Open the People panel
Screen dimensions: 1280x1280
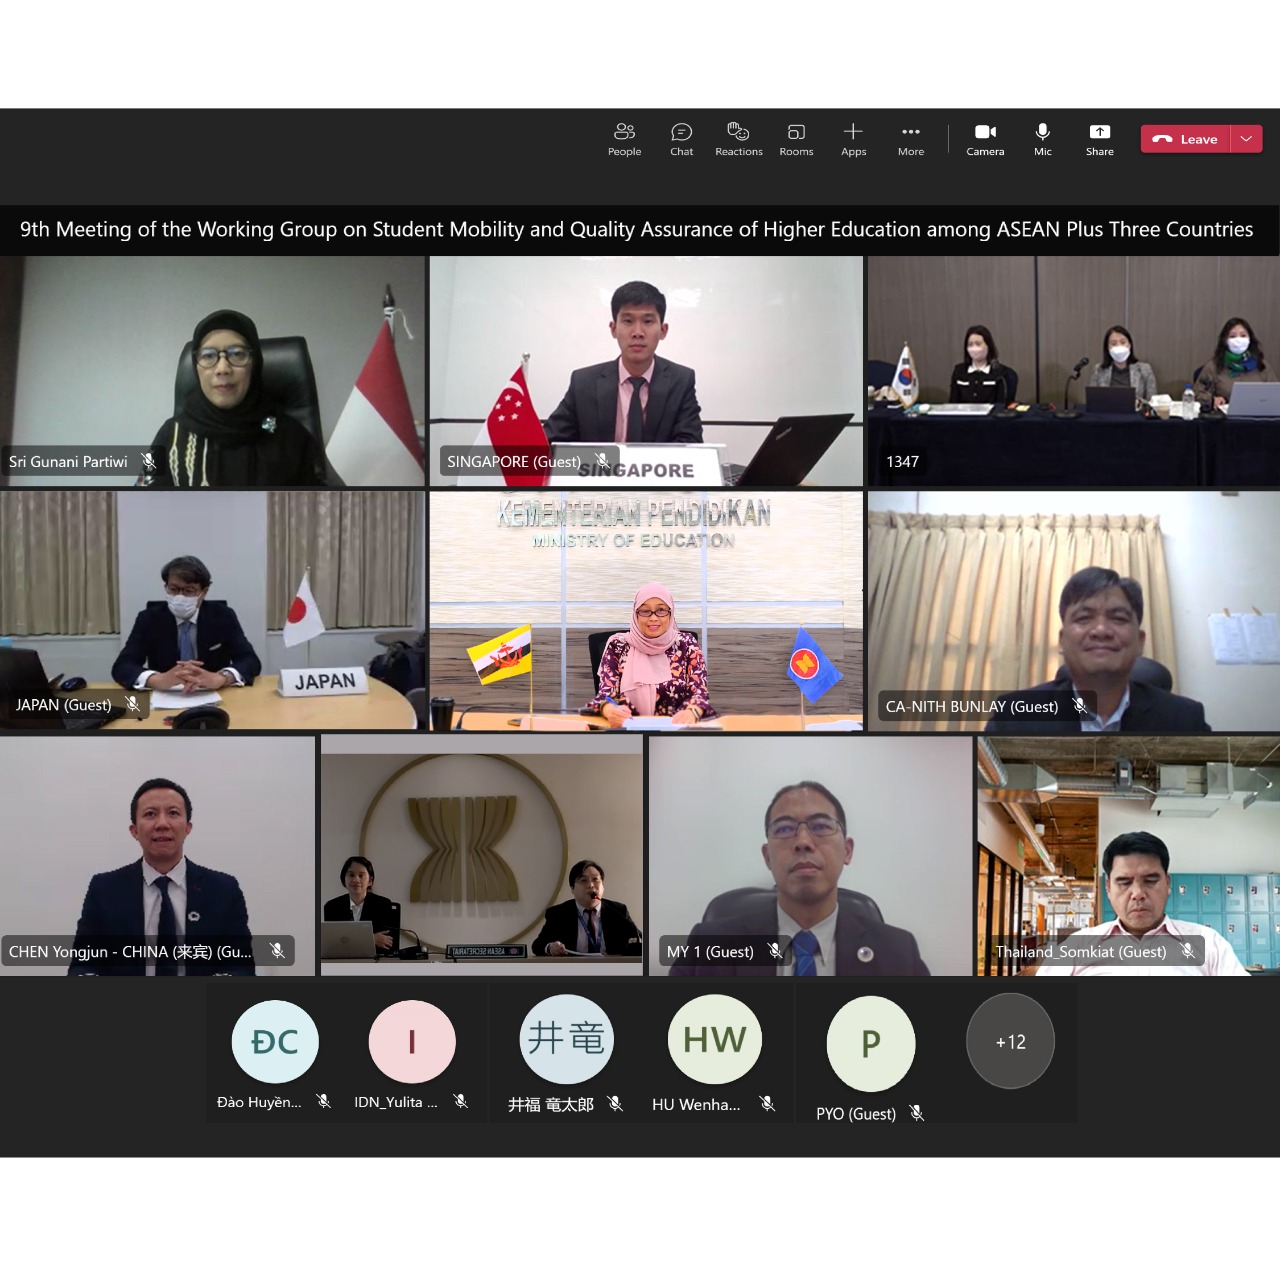(624, 139)
